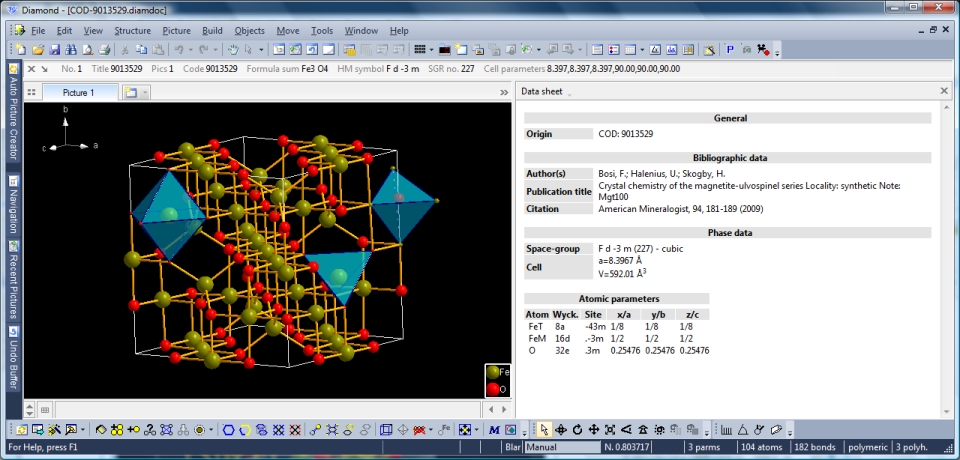Click the red O legend swatch
This screenshot has height=460, width=960.
click(x=493, y=389)
